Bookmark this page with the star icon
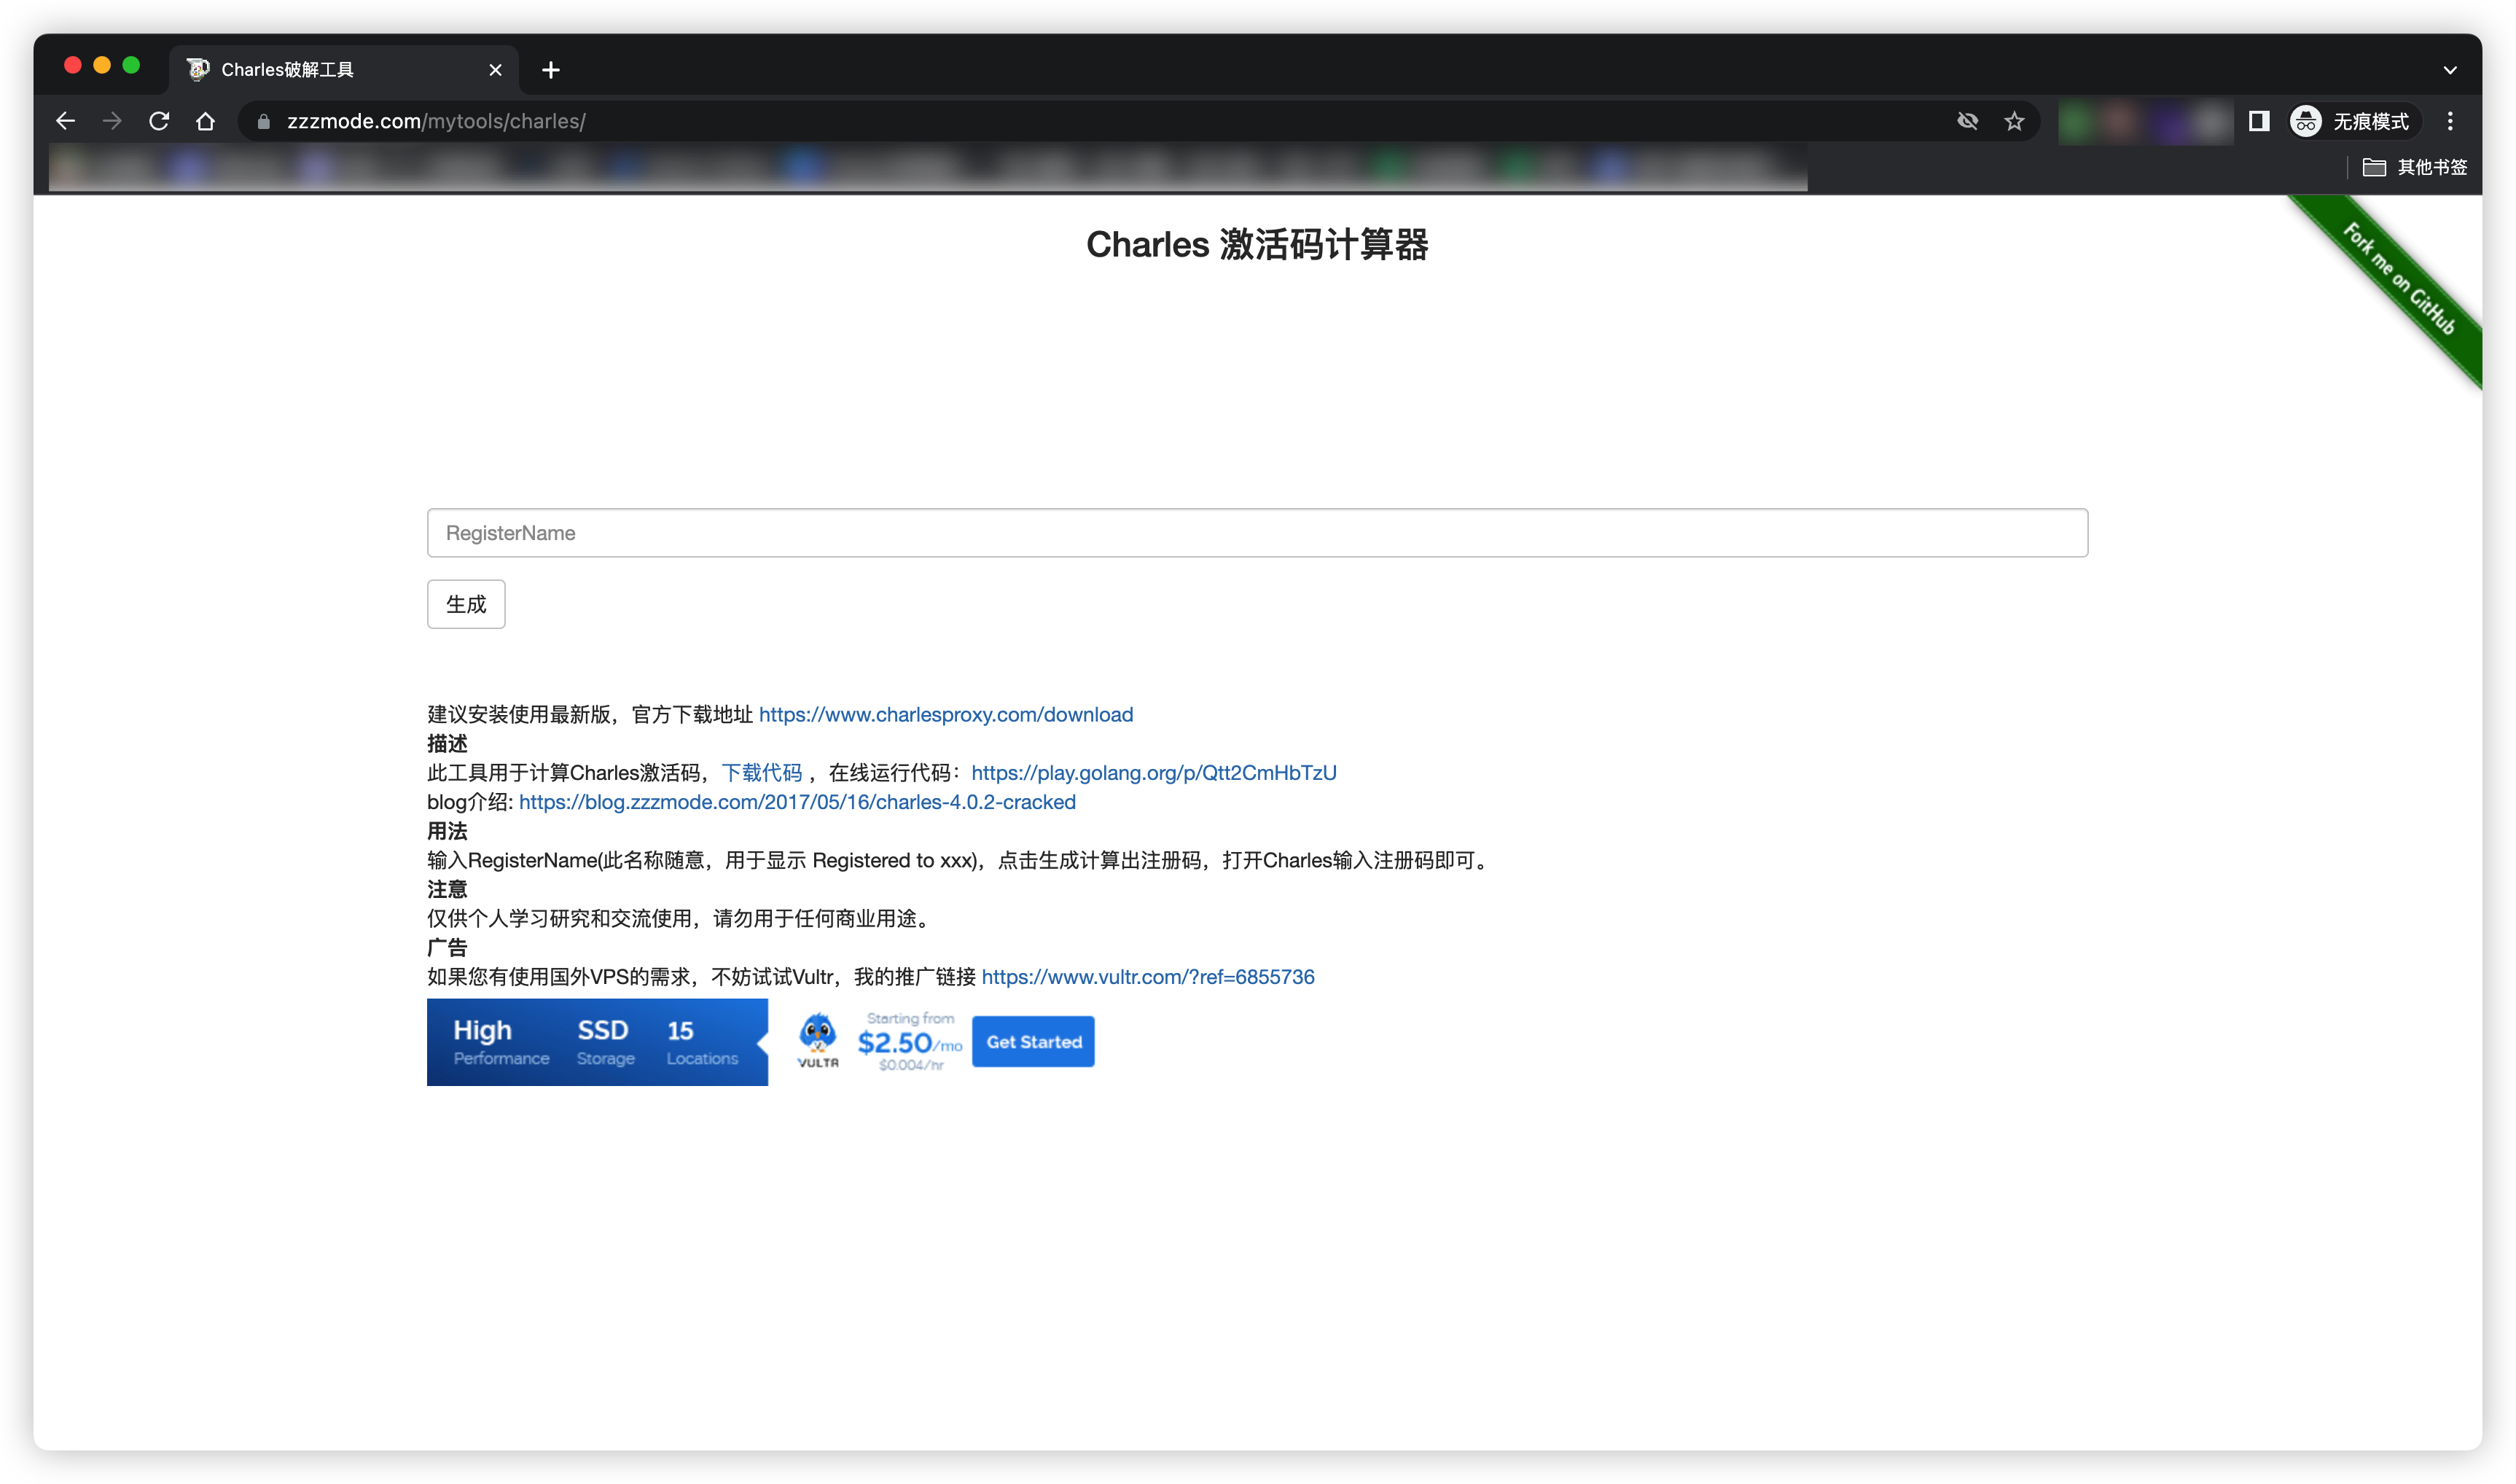This screenshot has width=2516, height=1484. pyautogui.click(x=2013, y=121)
